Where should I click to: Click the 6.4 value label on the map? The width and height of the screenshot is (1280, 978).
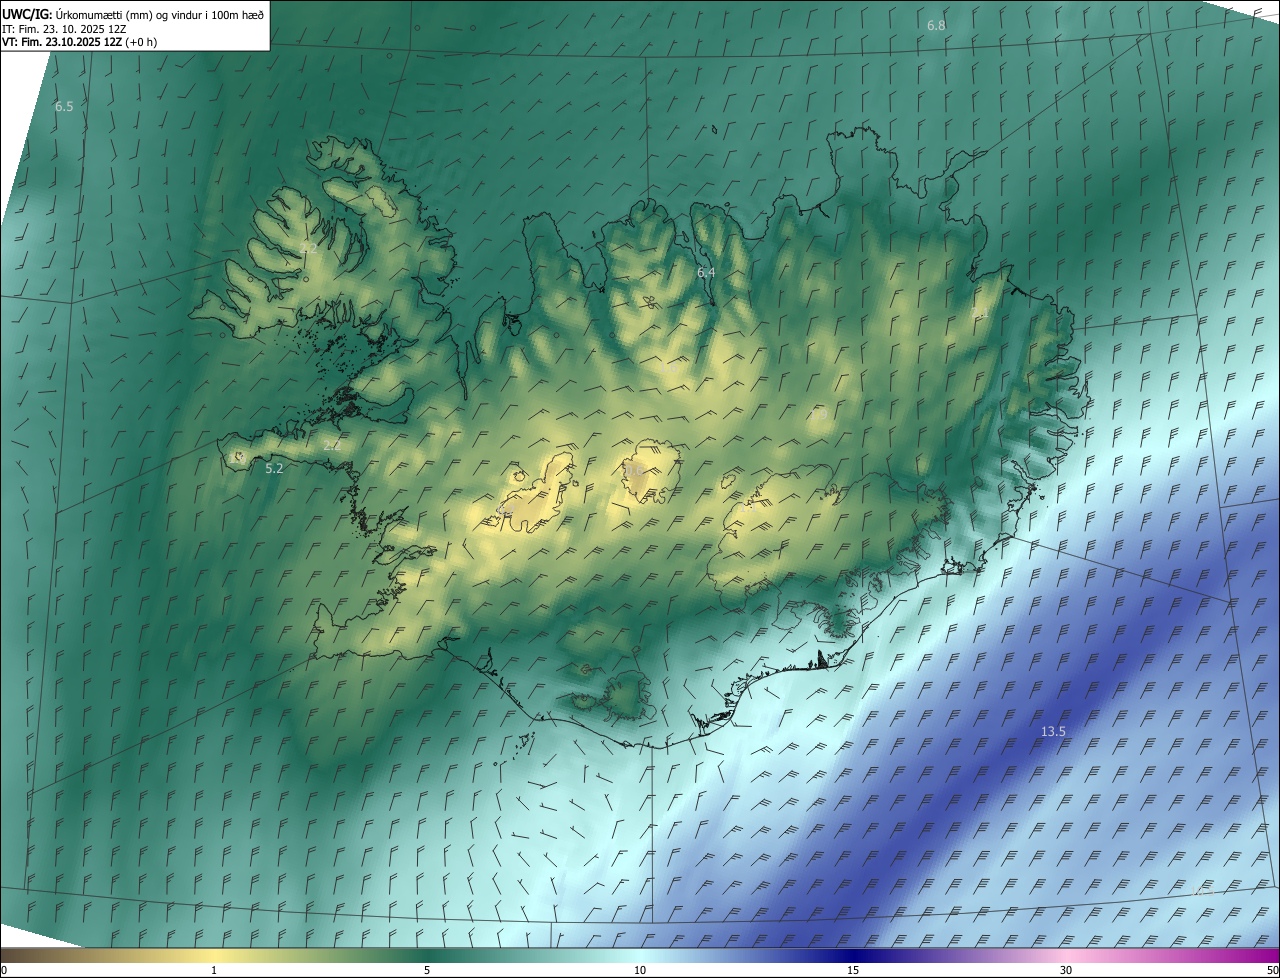(x=706, y=272)
